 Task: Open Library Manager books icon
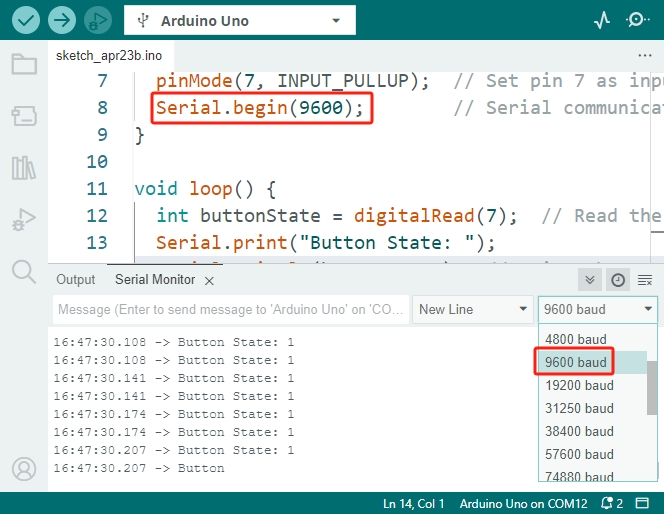(24, 168)
